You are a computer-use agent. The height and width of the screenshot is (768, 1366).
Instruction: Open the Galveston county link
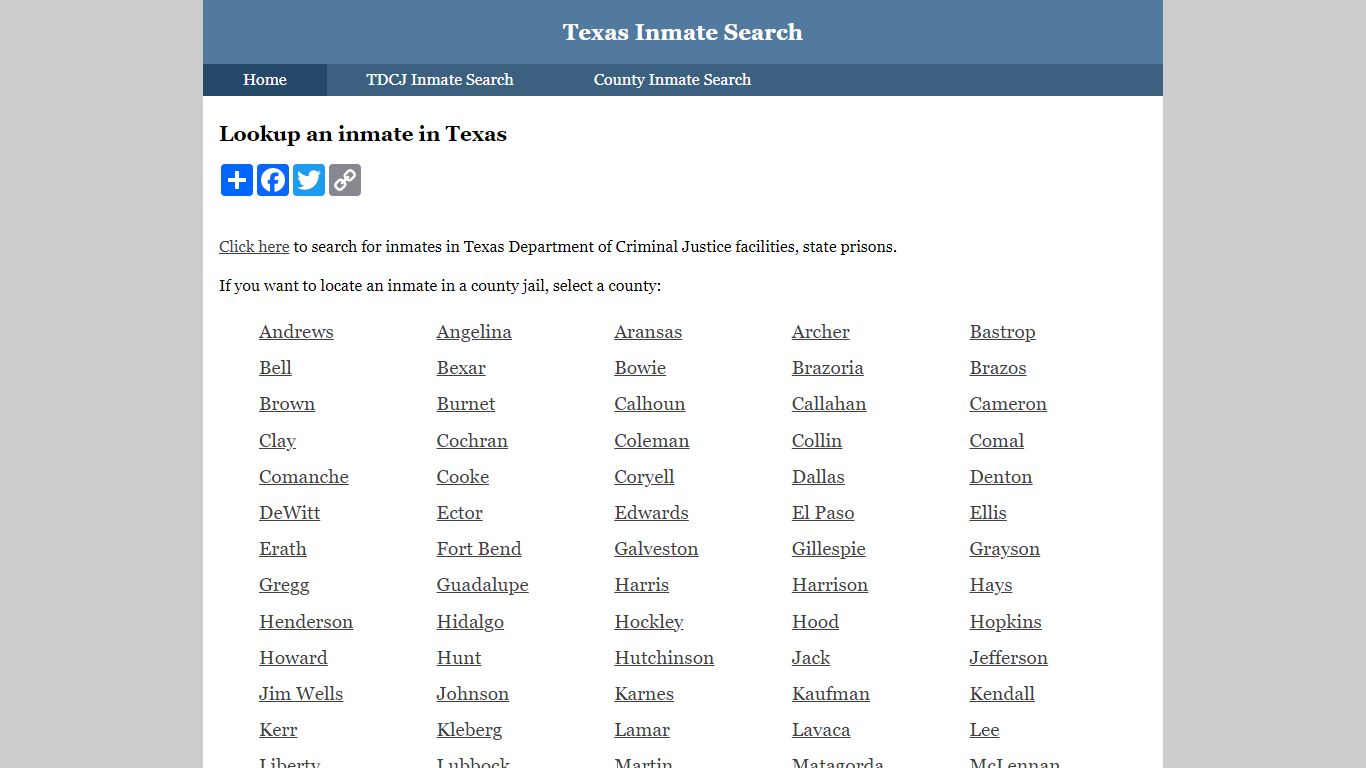tap(656, 549)
